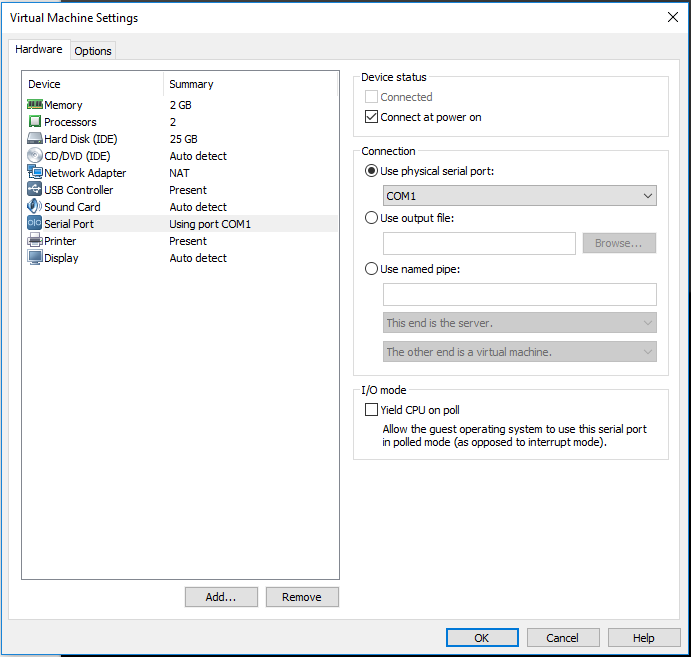The image size is (691, 657).
Task: Open the Hardware tab
Action: 39,49
